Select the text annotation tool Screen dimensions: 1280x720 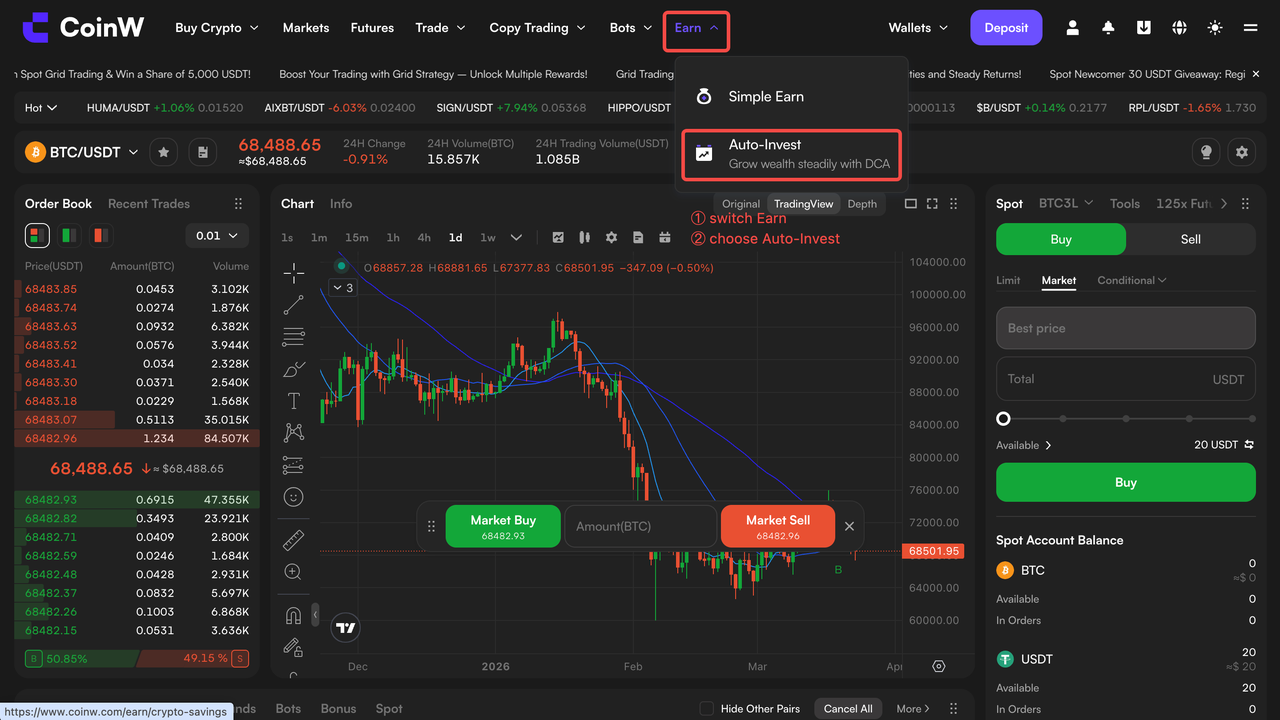[x=294, y=401]
